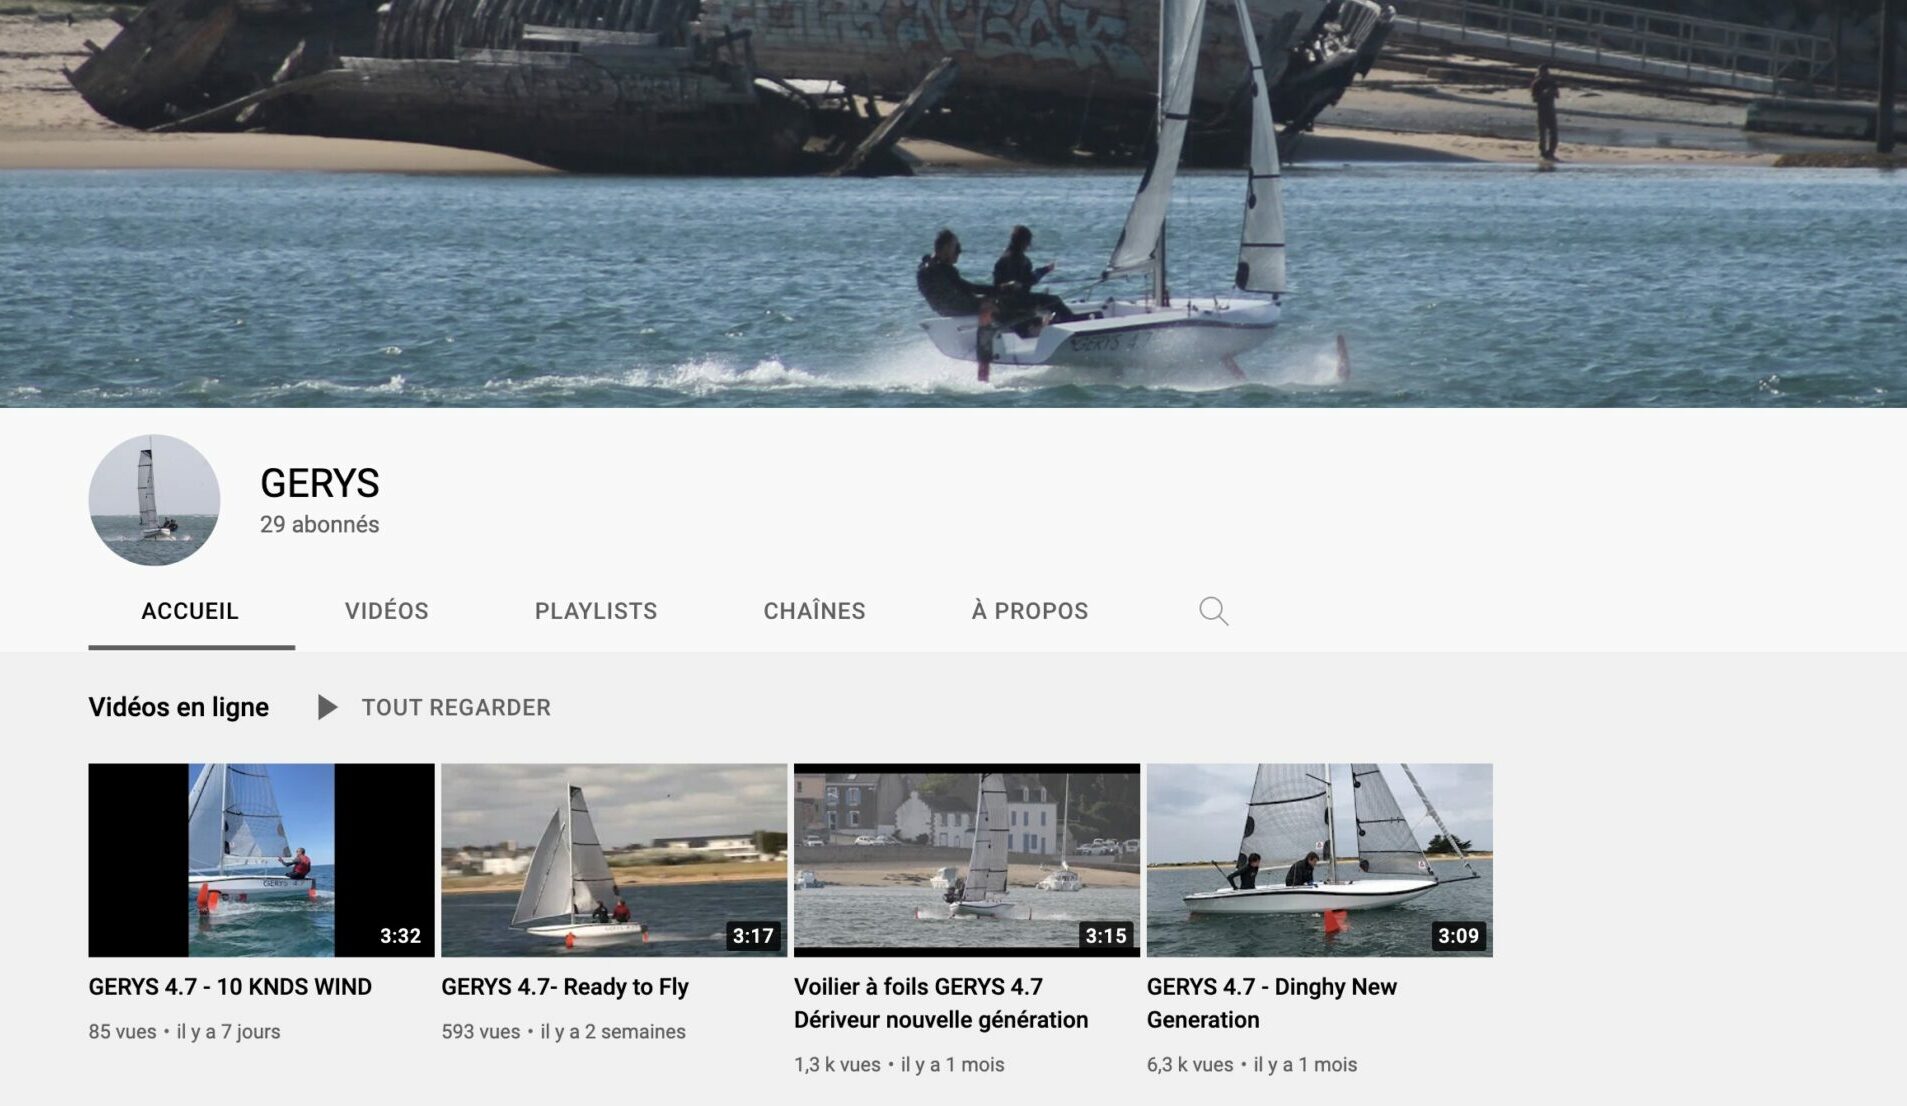Open title GERYS 4.7- Ready to Fly
The width and height of the screenshot is (1907, 1106).
coord(565,987)
